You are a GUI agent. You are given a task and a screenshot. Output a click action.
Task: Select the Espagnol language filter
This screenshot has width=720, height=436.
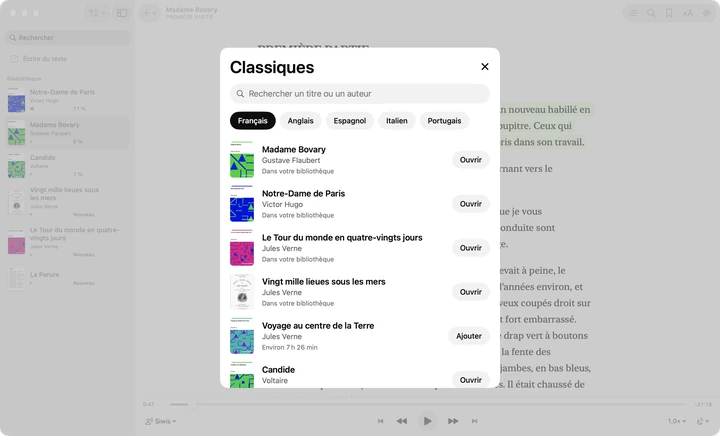[x=349, y=121]
